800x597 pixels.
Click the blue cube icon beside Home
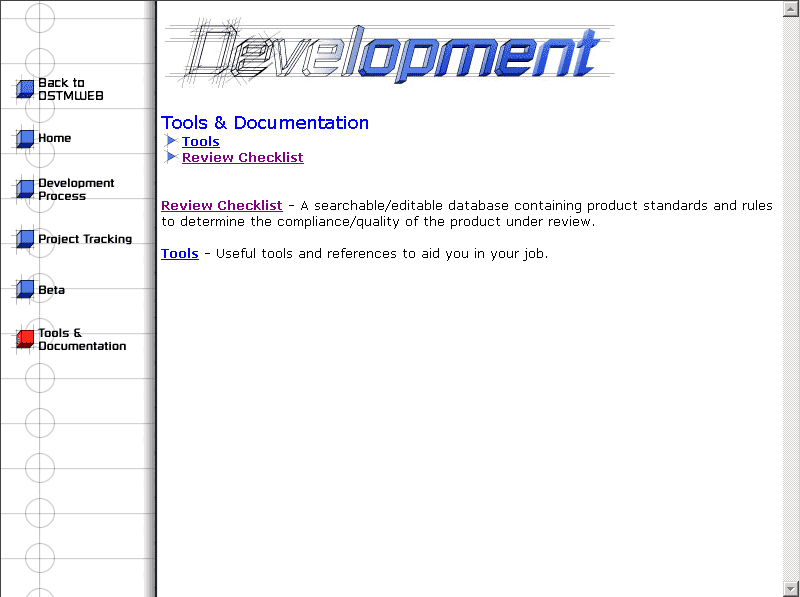click(x=25, y=138)
